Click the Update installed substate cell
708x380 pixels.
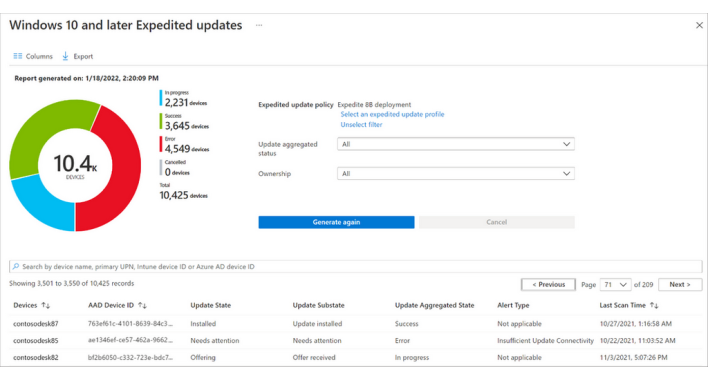(317, 324)
